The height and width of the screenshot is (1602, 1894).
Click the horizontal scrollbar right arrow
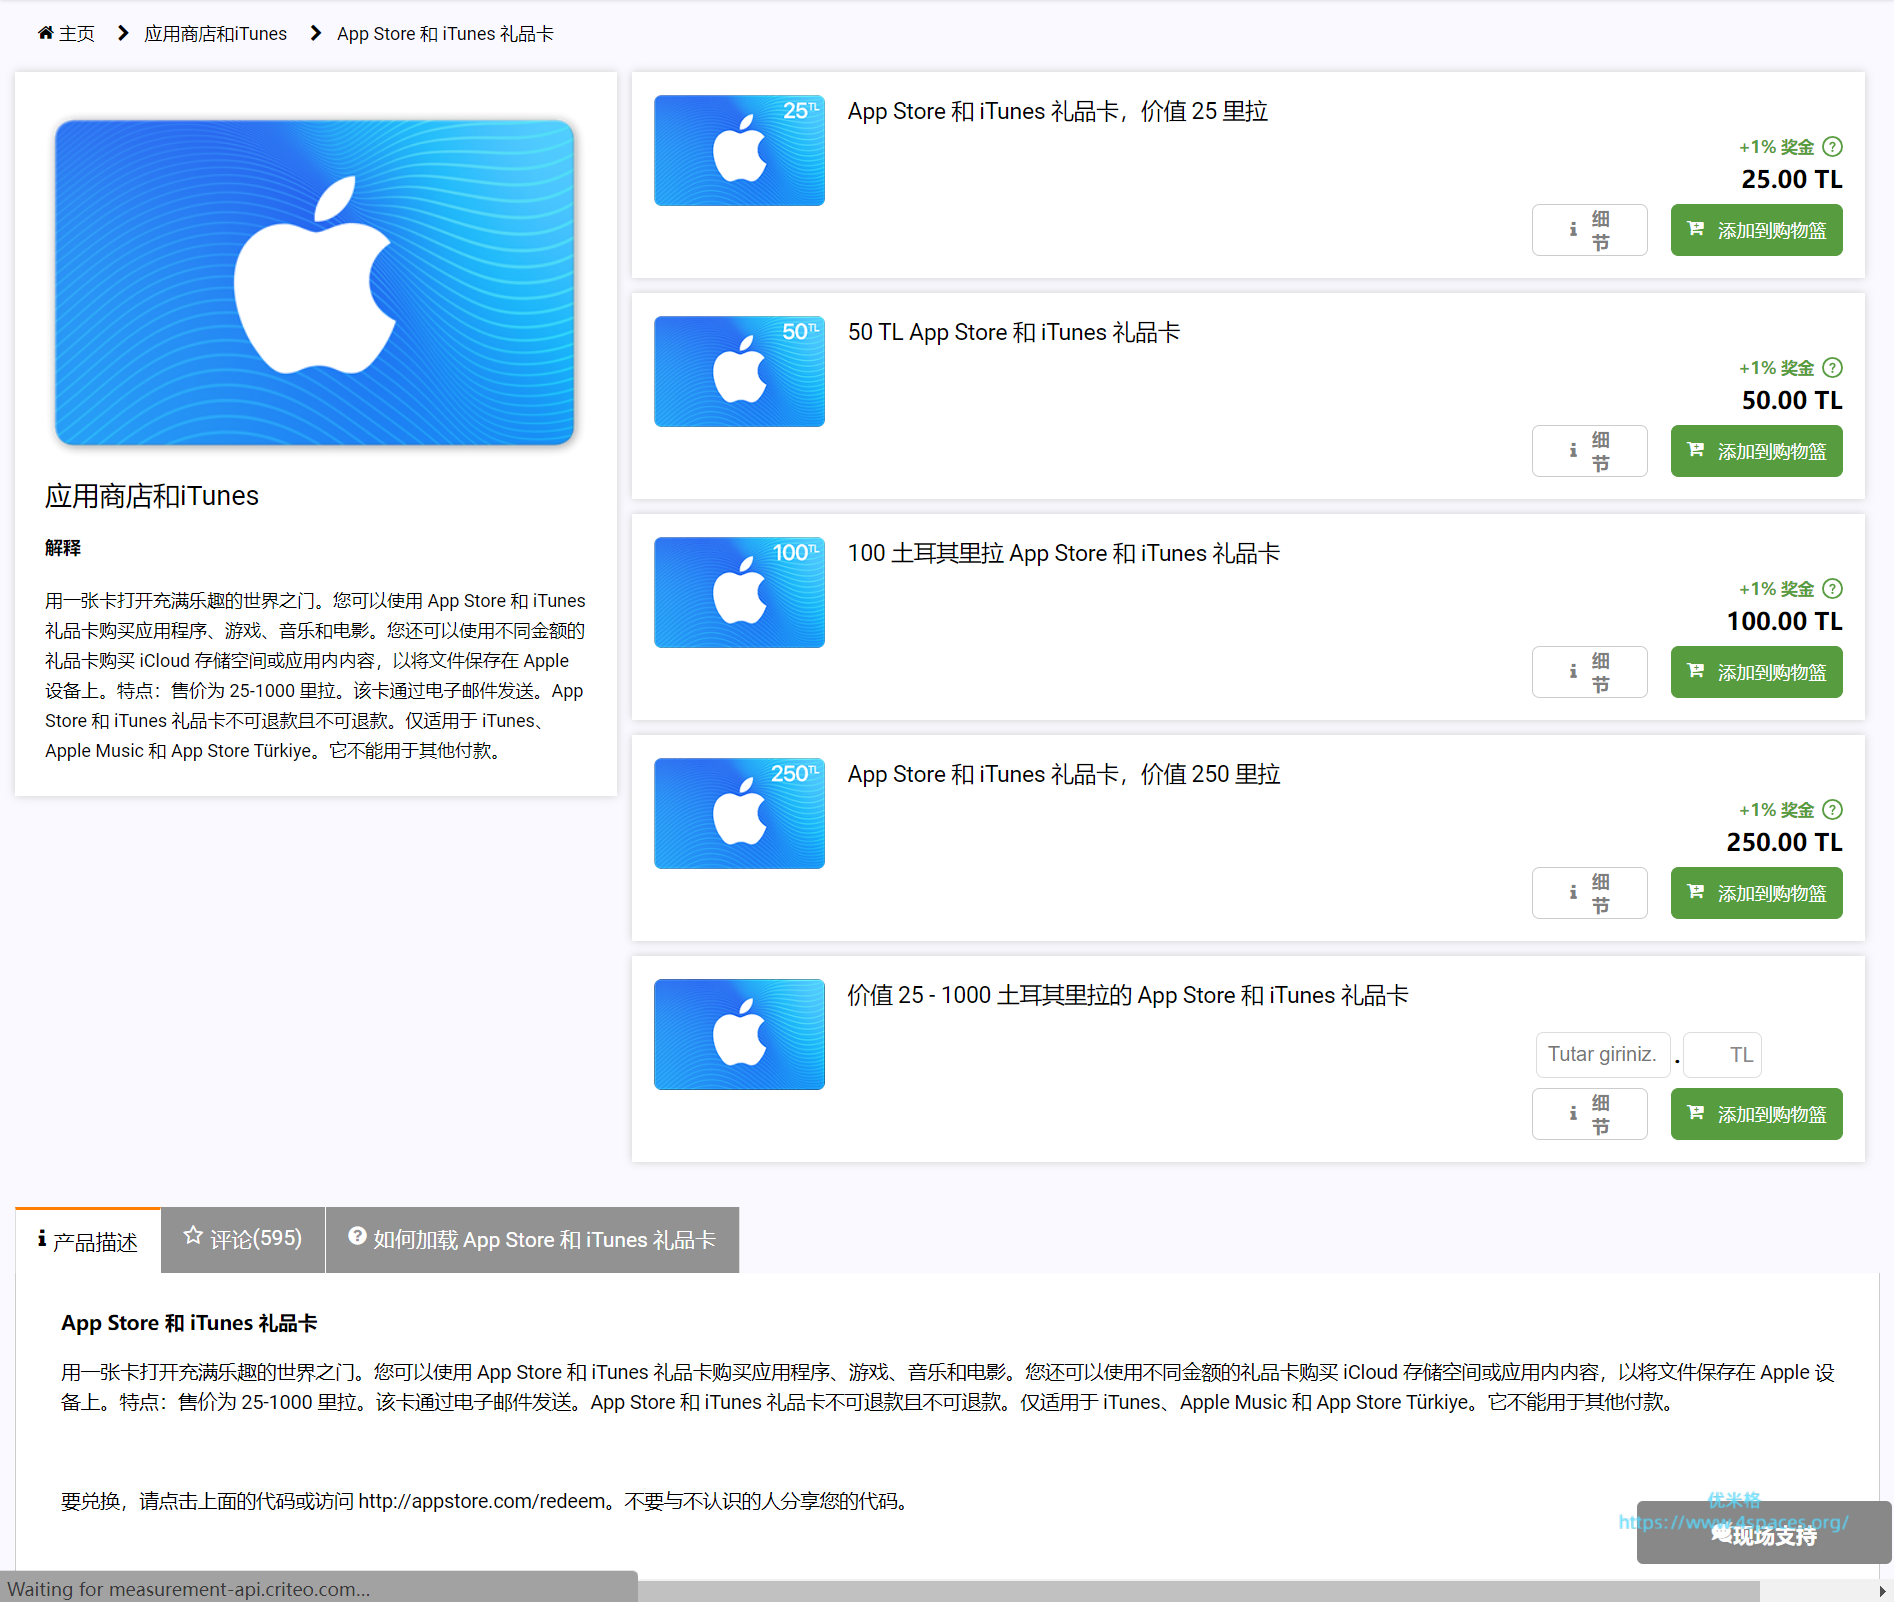pos(1882,1591)
